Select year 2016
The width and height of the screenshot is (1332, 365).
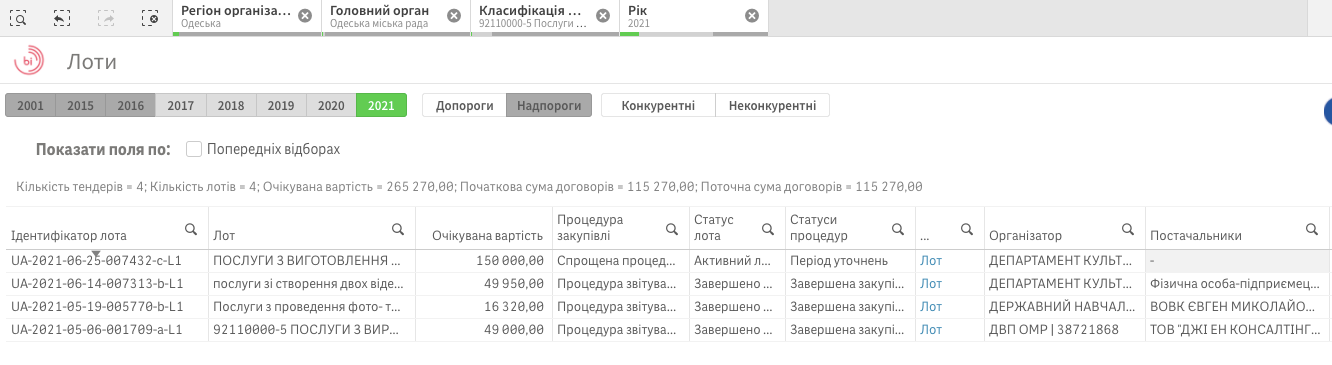coord(131,105)
